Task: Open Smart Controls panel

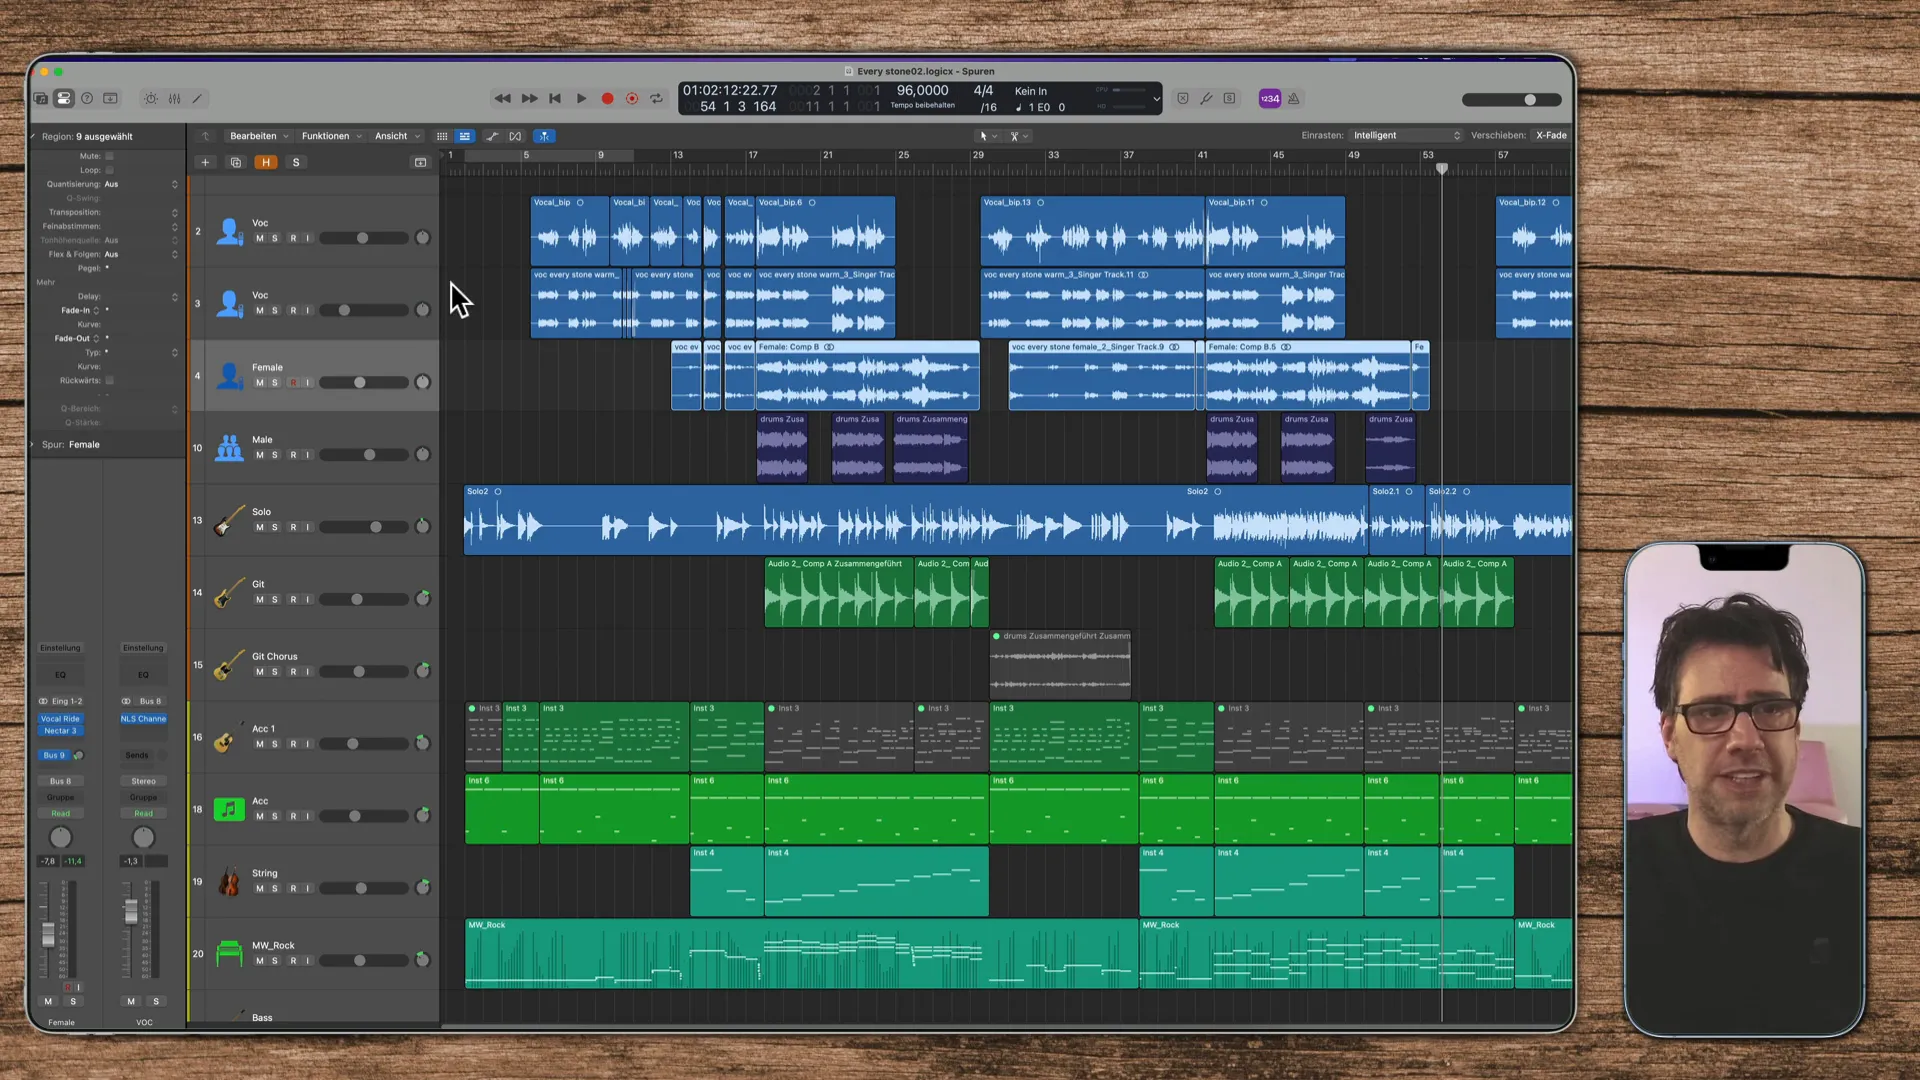Action: [151, 99]
